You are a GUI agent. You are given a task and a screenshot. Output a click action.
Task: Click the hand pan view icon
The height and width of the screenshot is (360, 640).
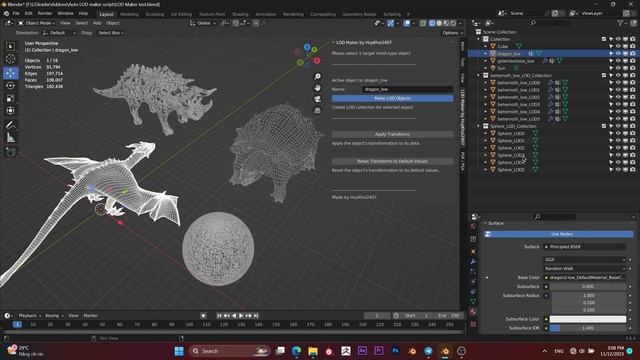[318, 88]
